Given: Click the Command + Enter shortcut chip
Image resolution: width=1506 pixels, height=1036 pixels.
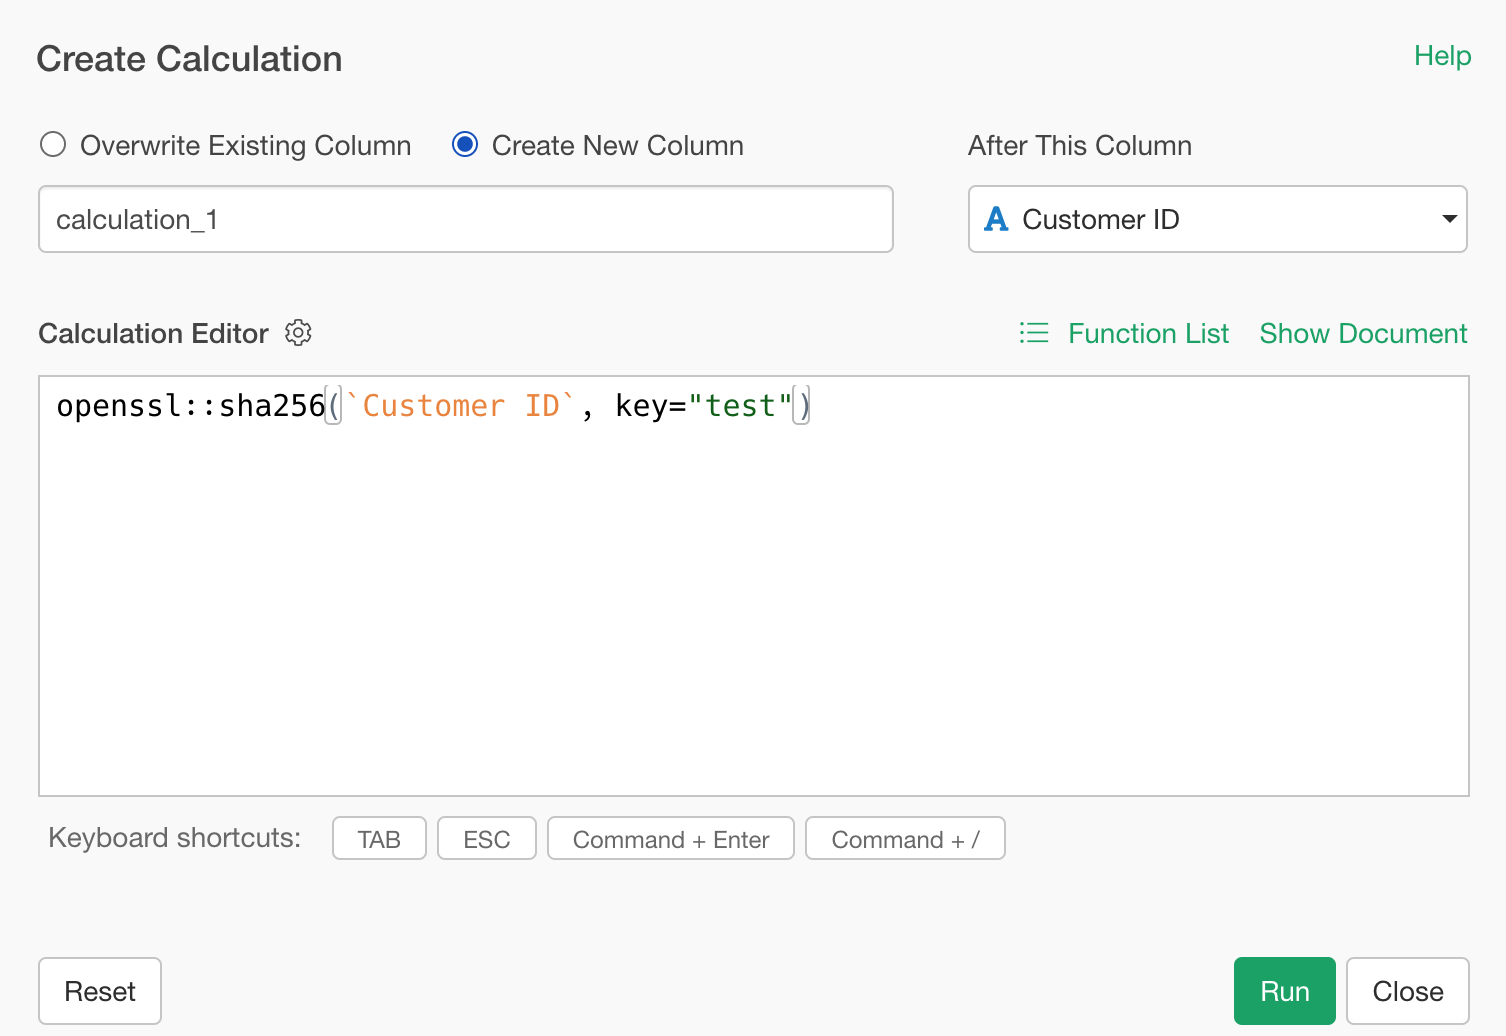Looking at the screenshot, I should coord(670,839).
